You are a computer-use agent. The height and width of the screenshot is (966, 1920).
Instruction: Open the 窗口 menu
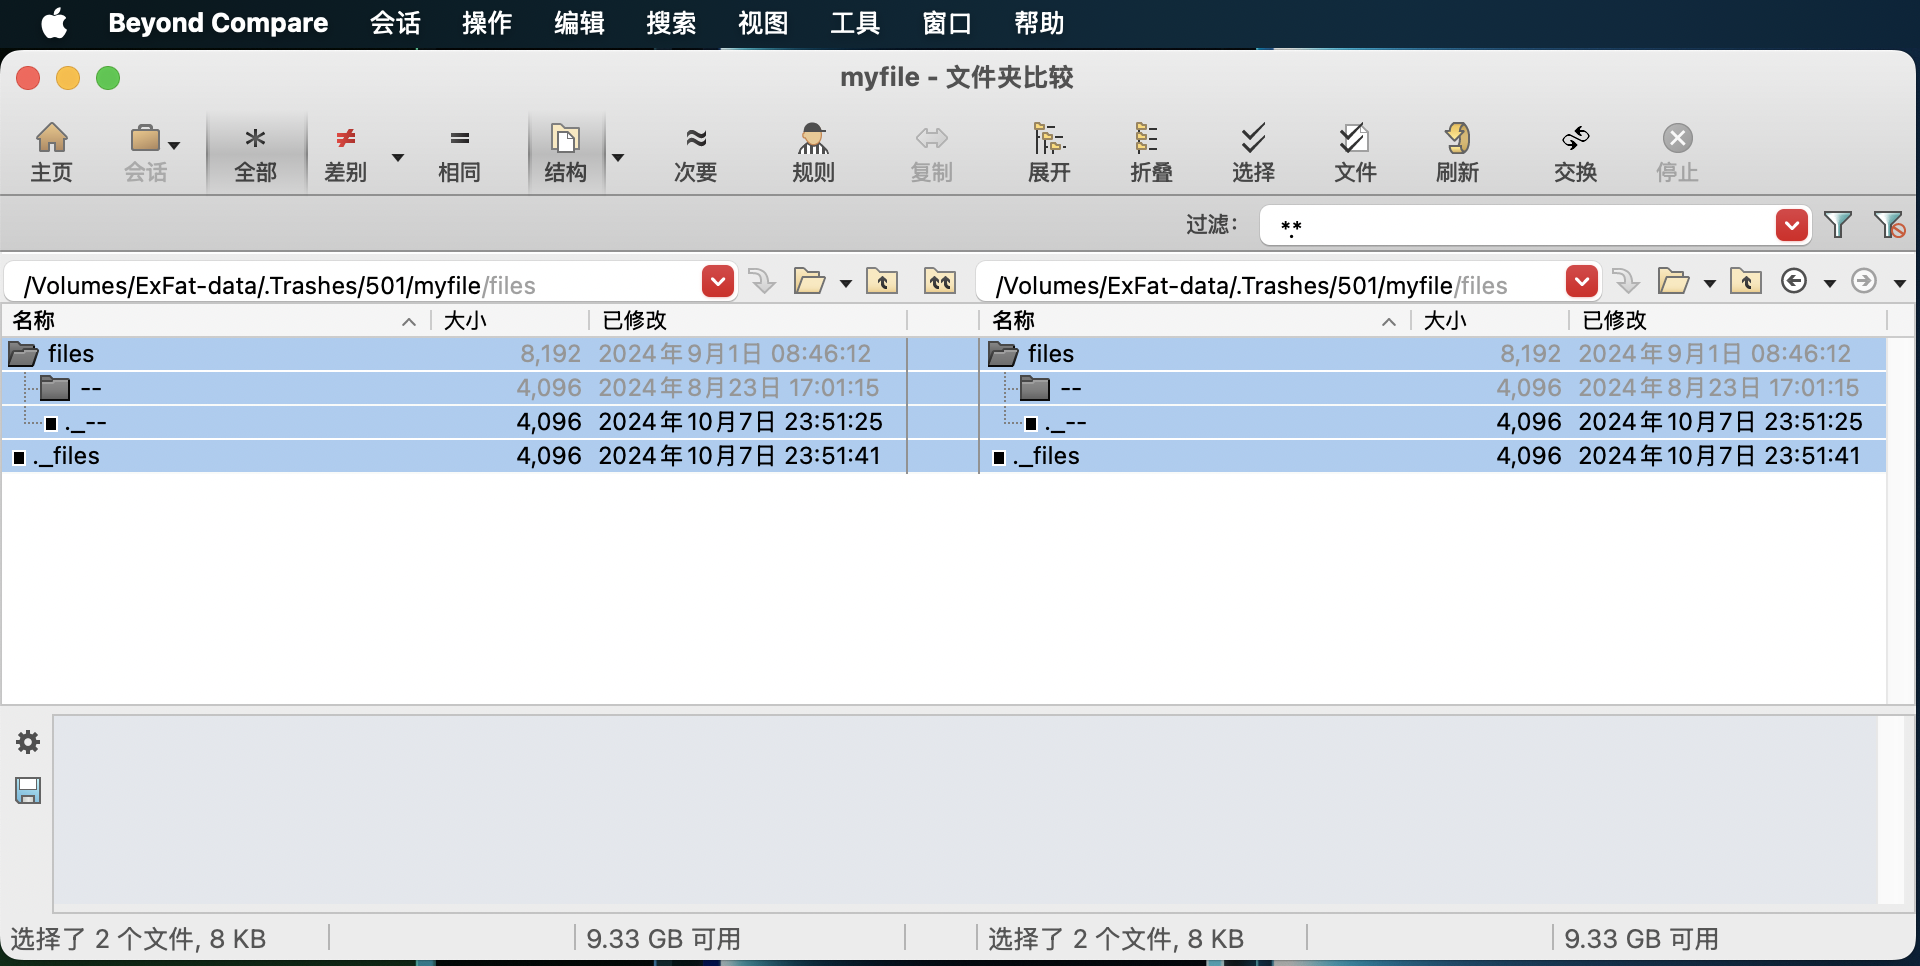tap(947, 23)
